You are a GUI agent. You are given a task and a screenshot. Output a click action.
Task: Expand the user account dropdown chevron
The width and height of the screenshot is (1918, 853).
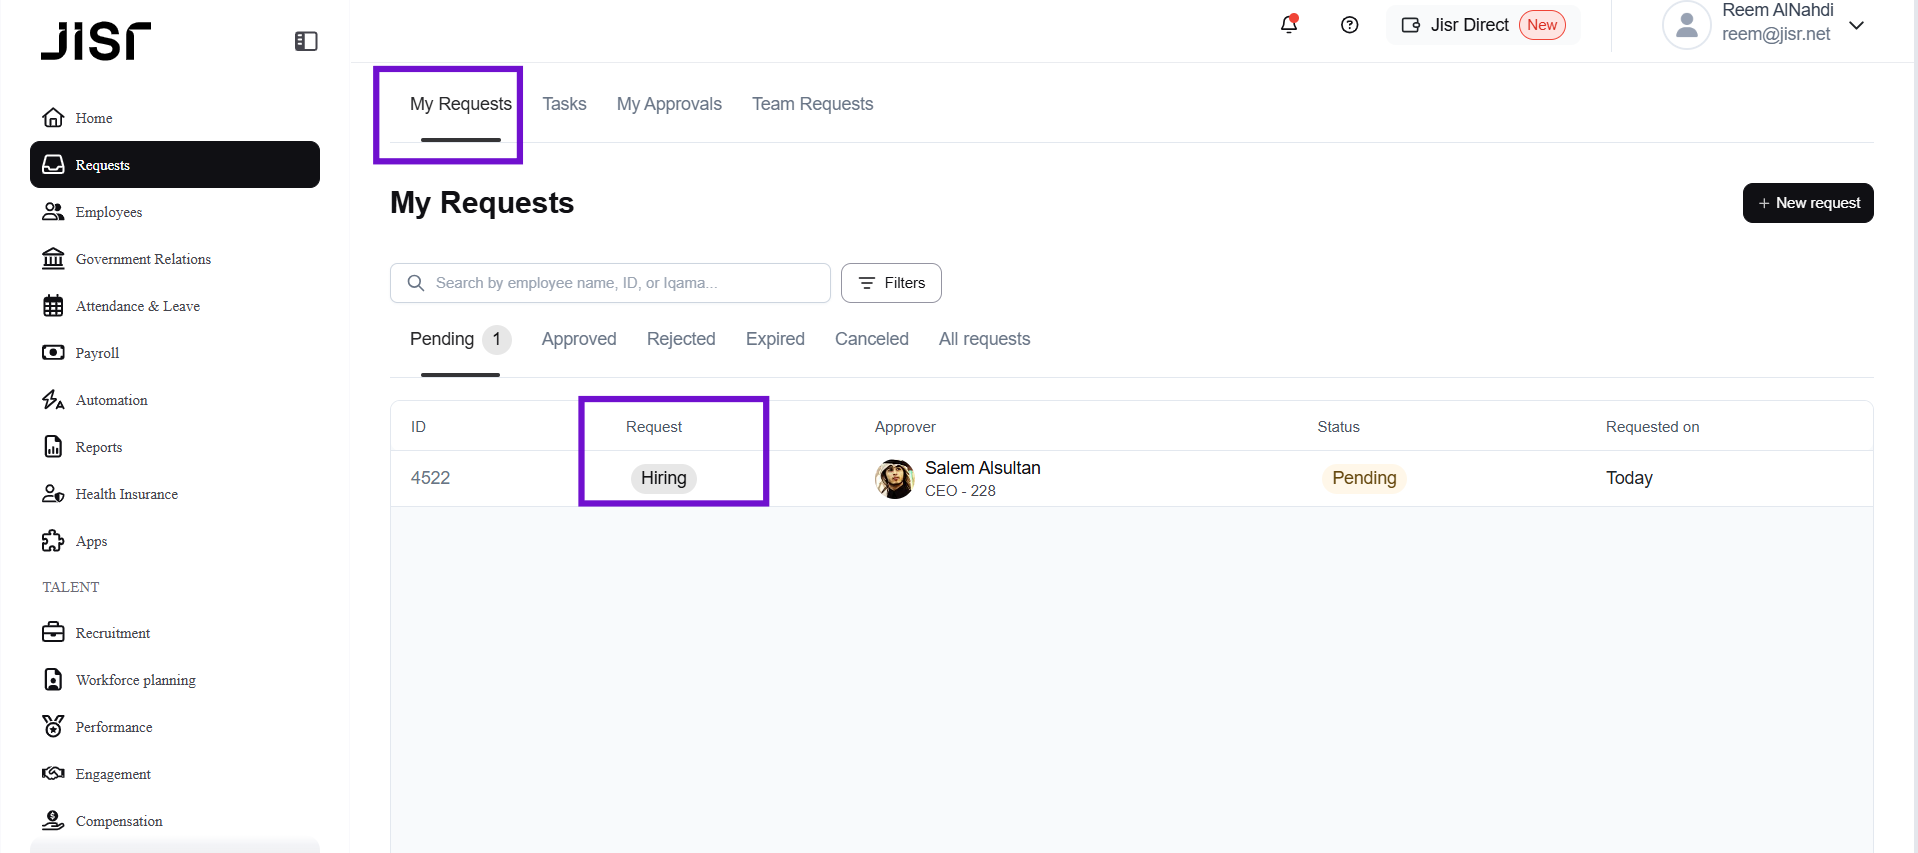click(1856, 25)
